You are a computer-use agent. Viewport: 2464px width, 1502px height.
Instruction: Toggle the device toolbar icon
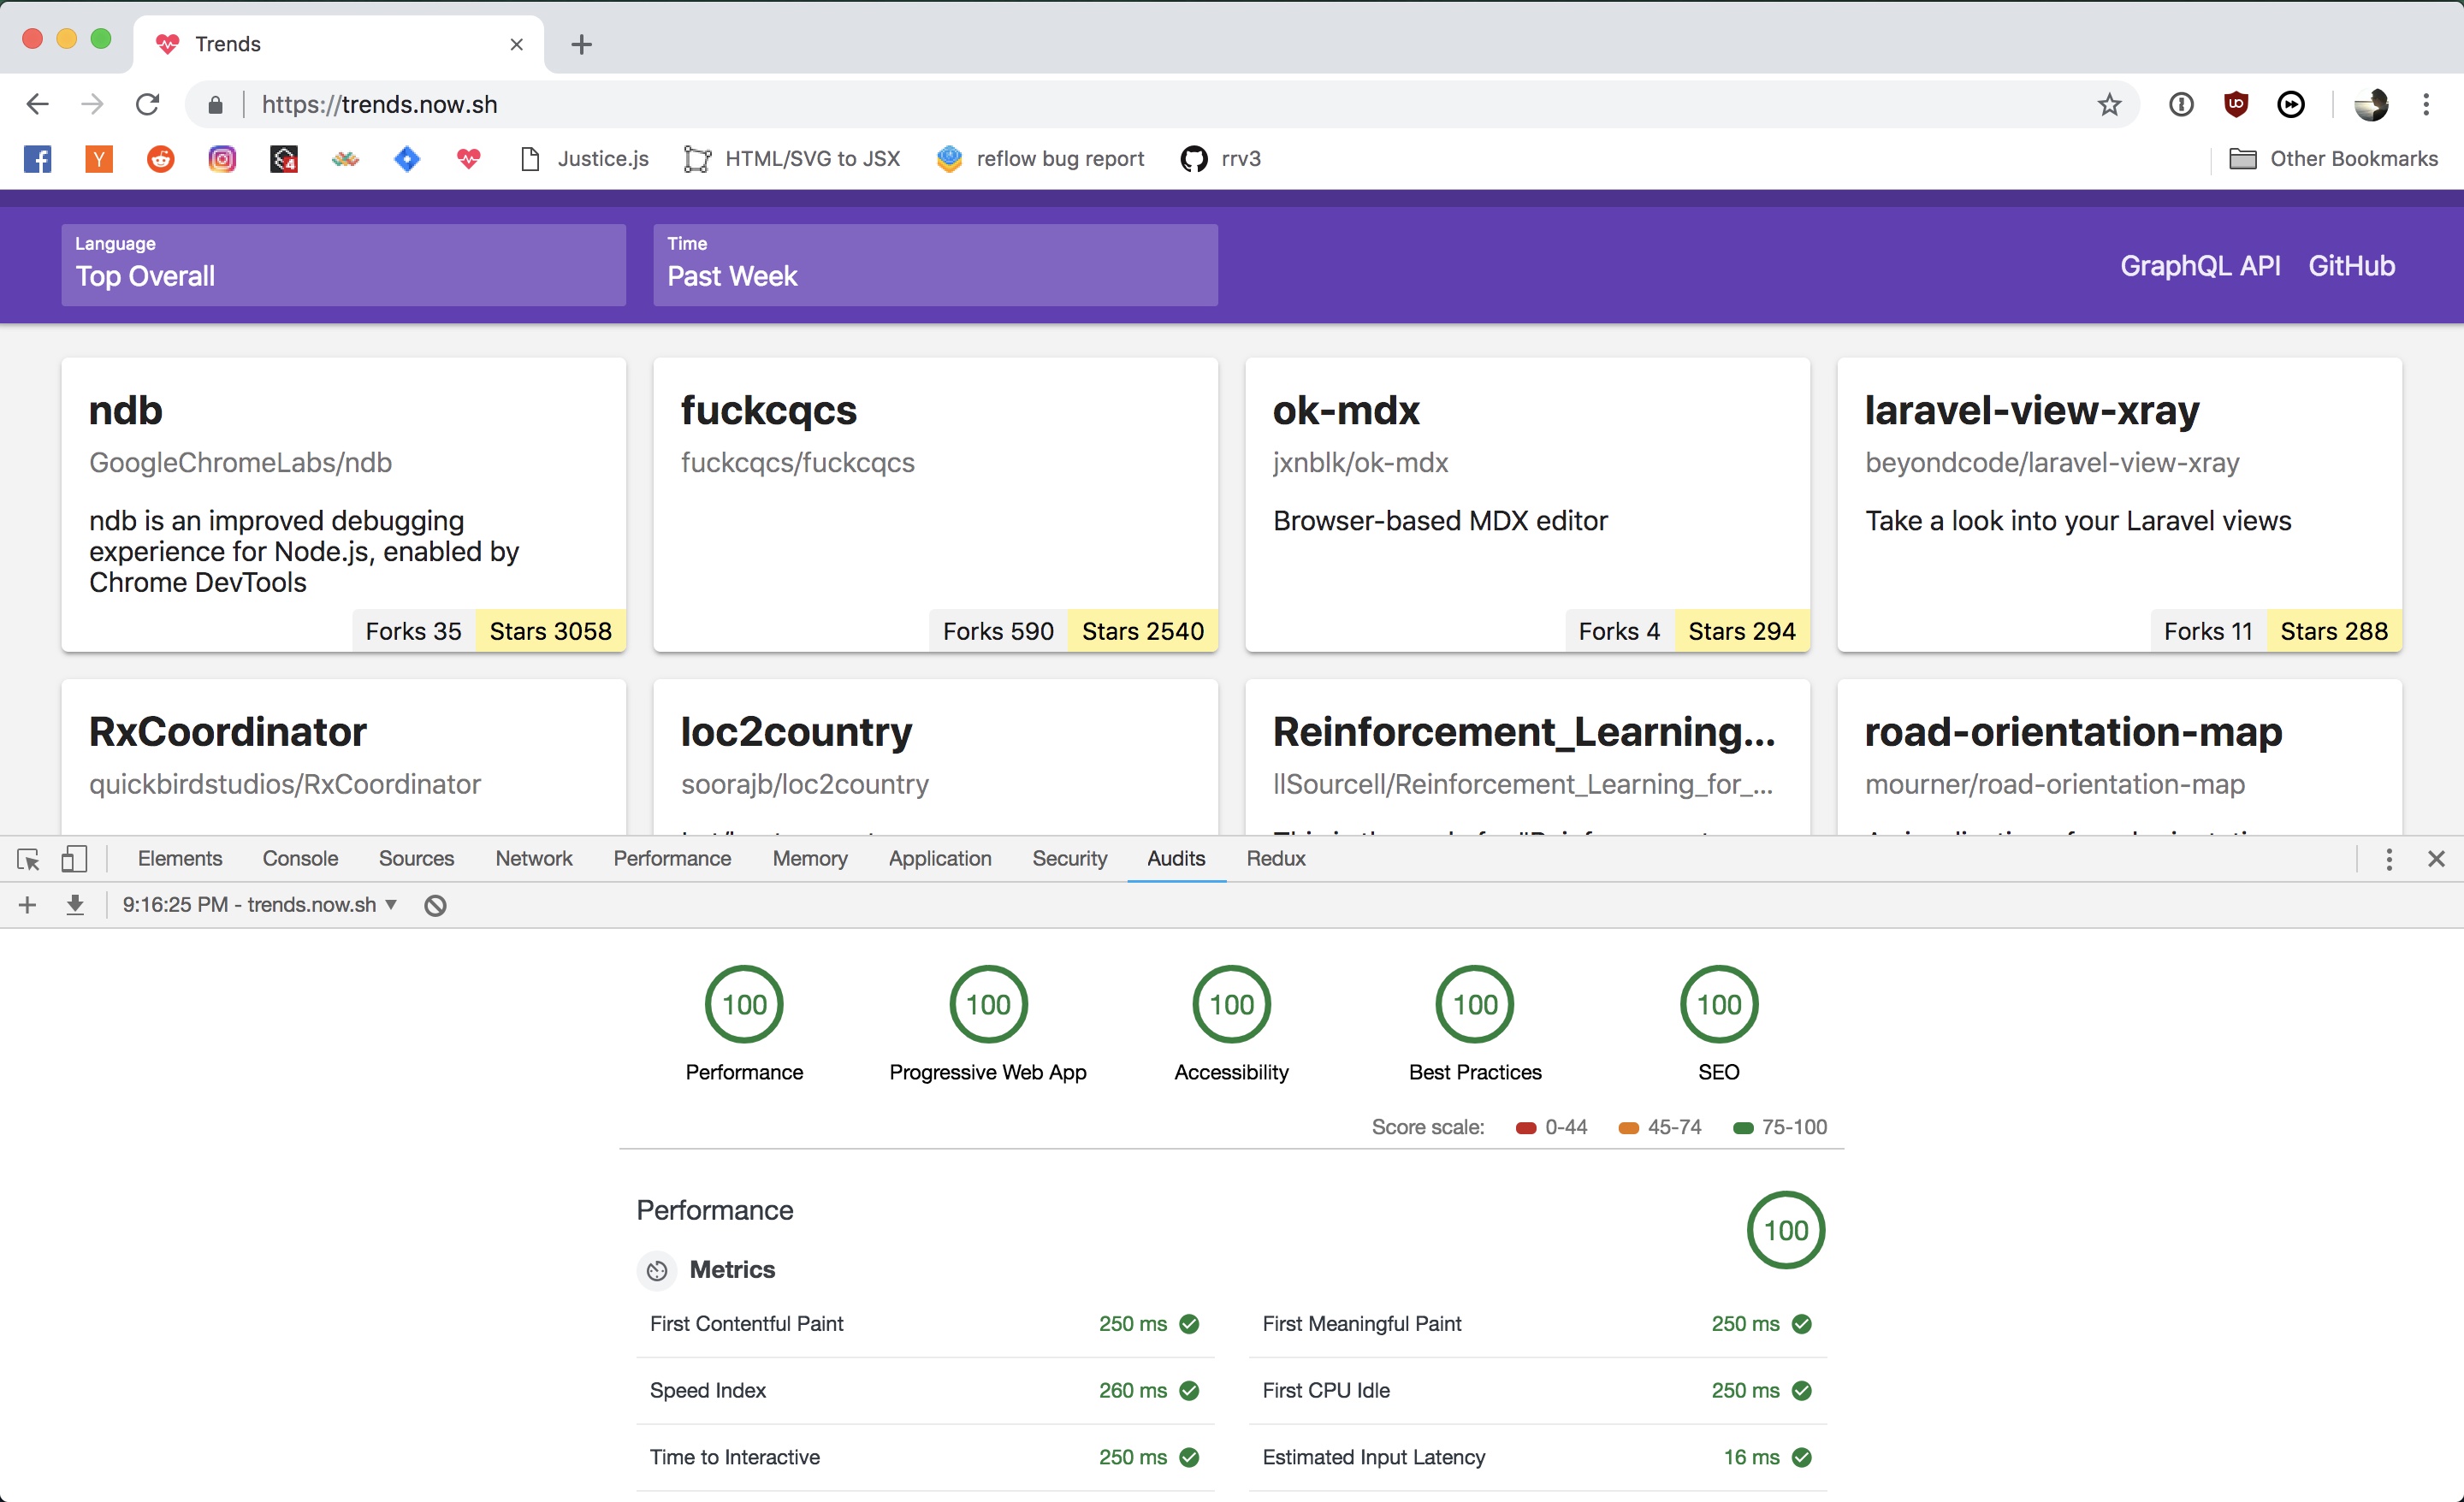click(x=74, y=859)
